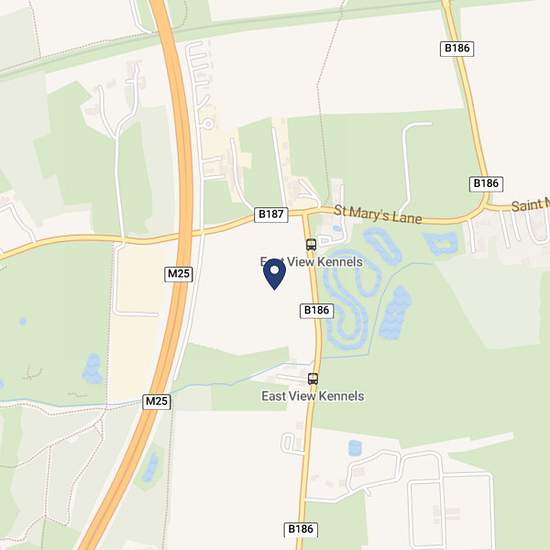
Task: Click the pond in the park west of the M25
Action: (92, 369)
